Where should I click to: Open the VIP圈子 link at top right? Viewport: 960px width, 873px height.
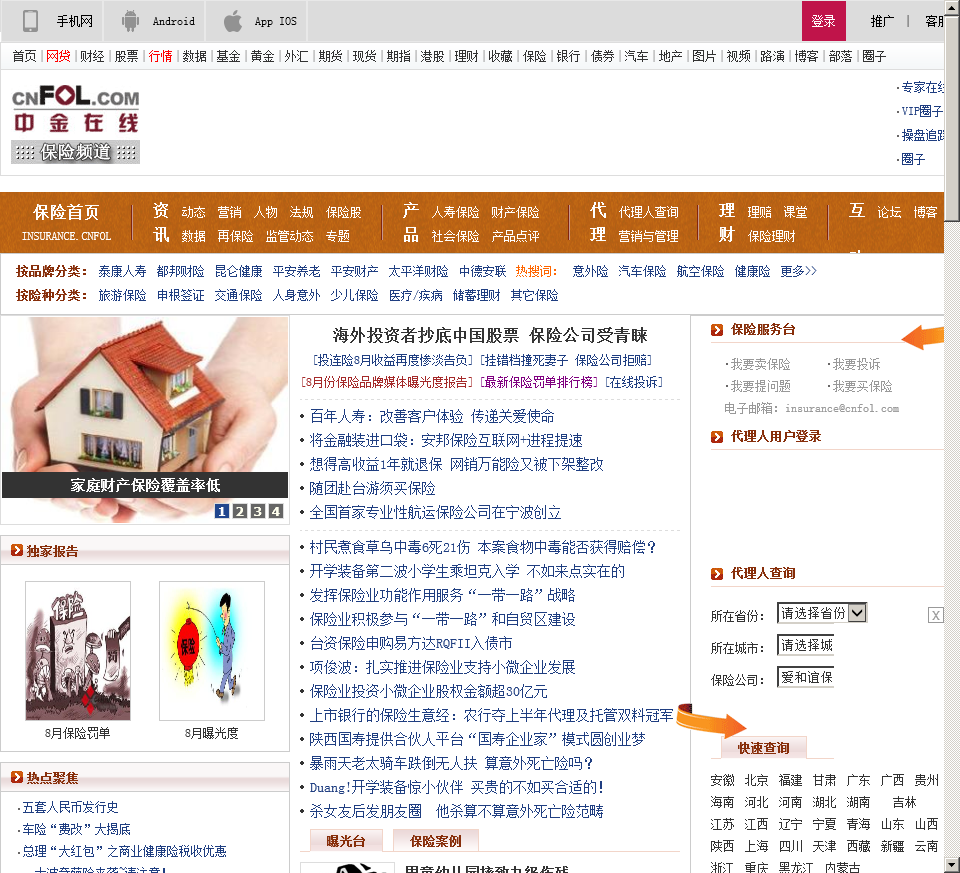pos(922,111)
